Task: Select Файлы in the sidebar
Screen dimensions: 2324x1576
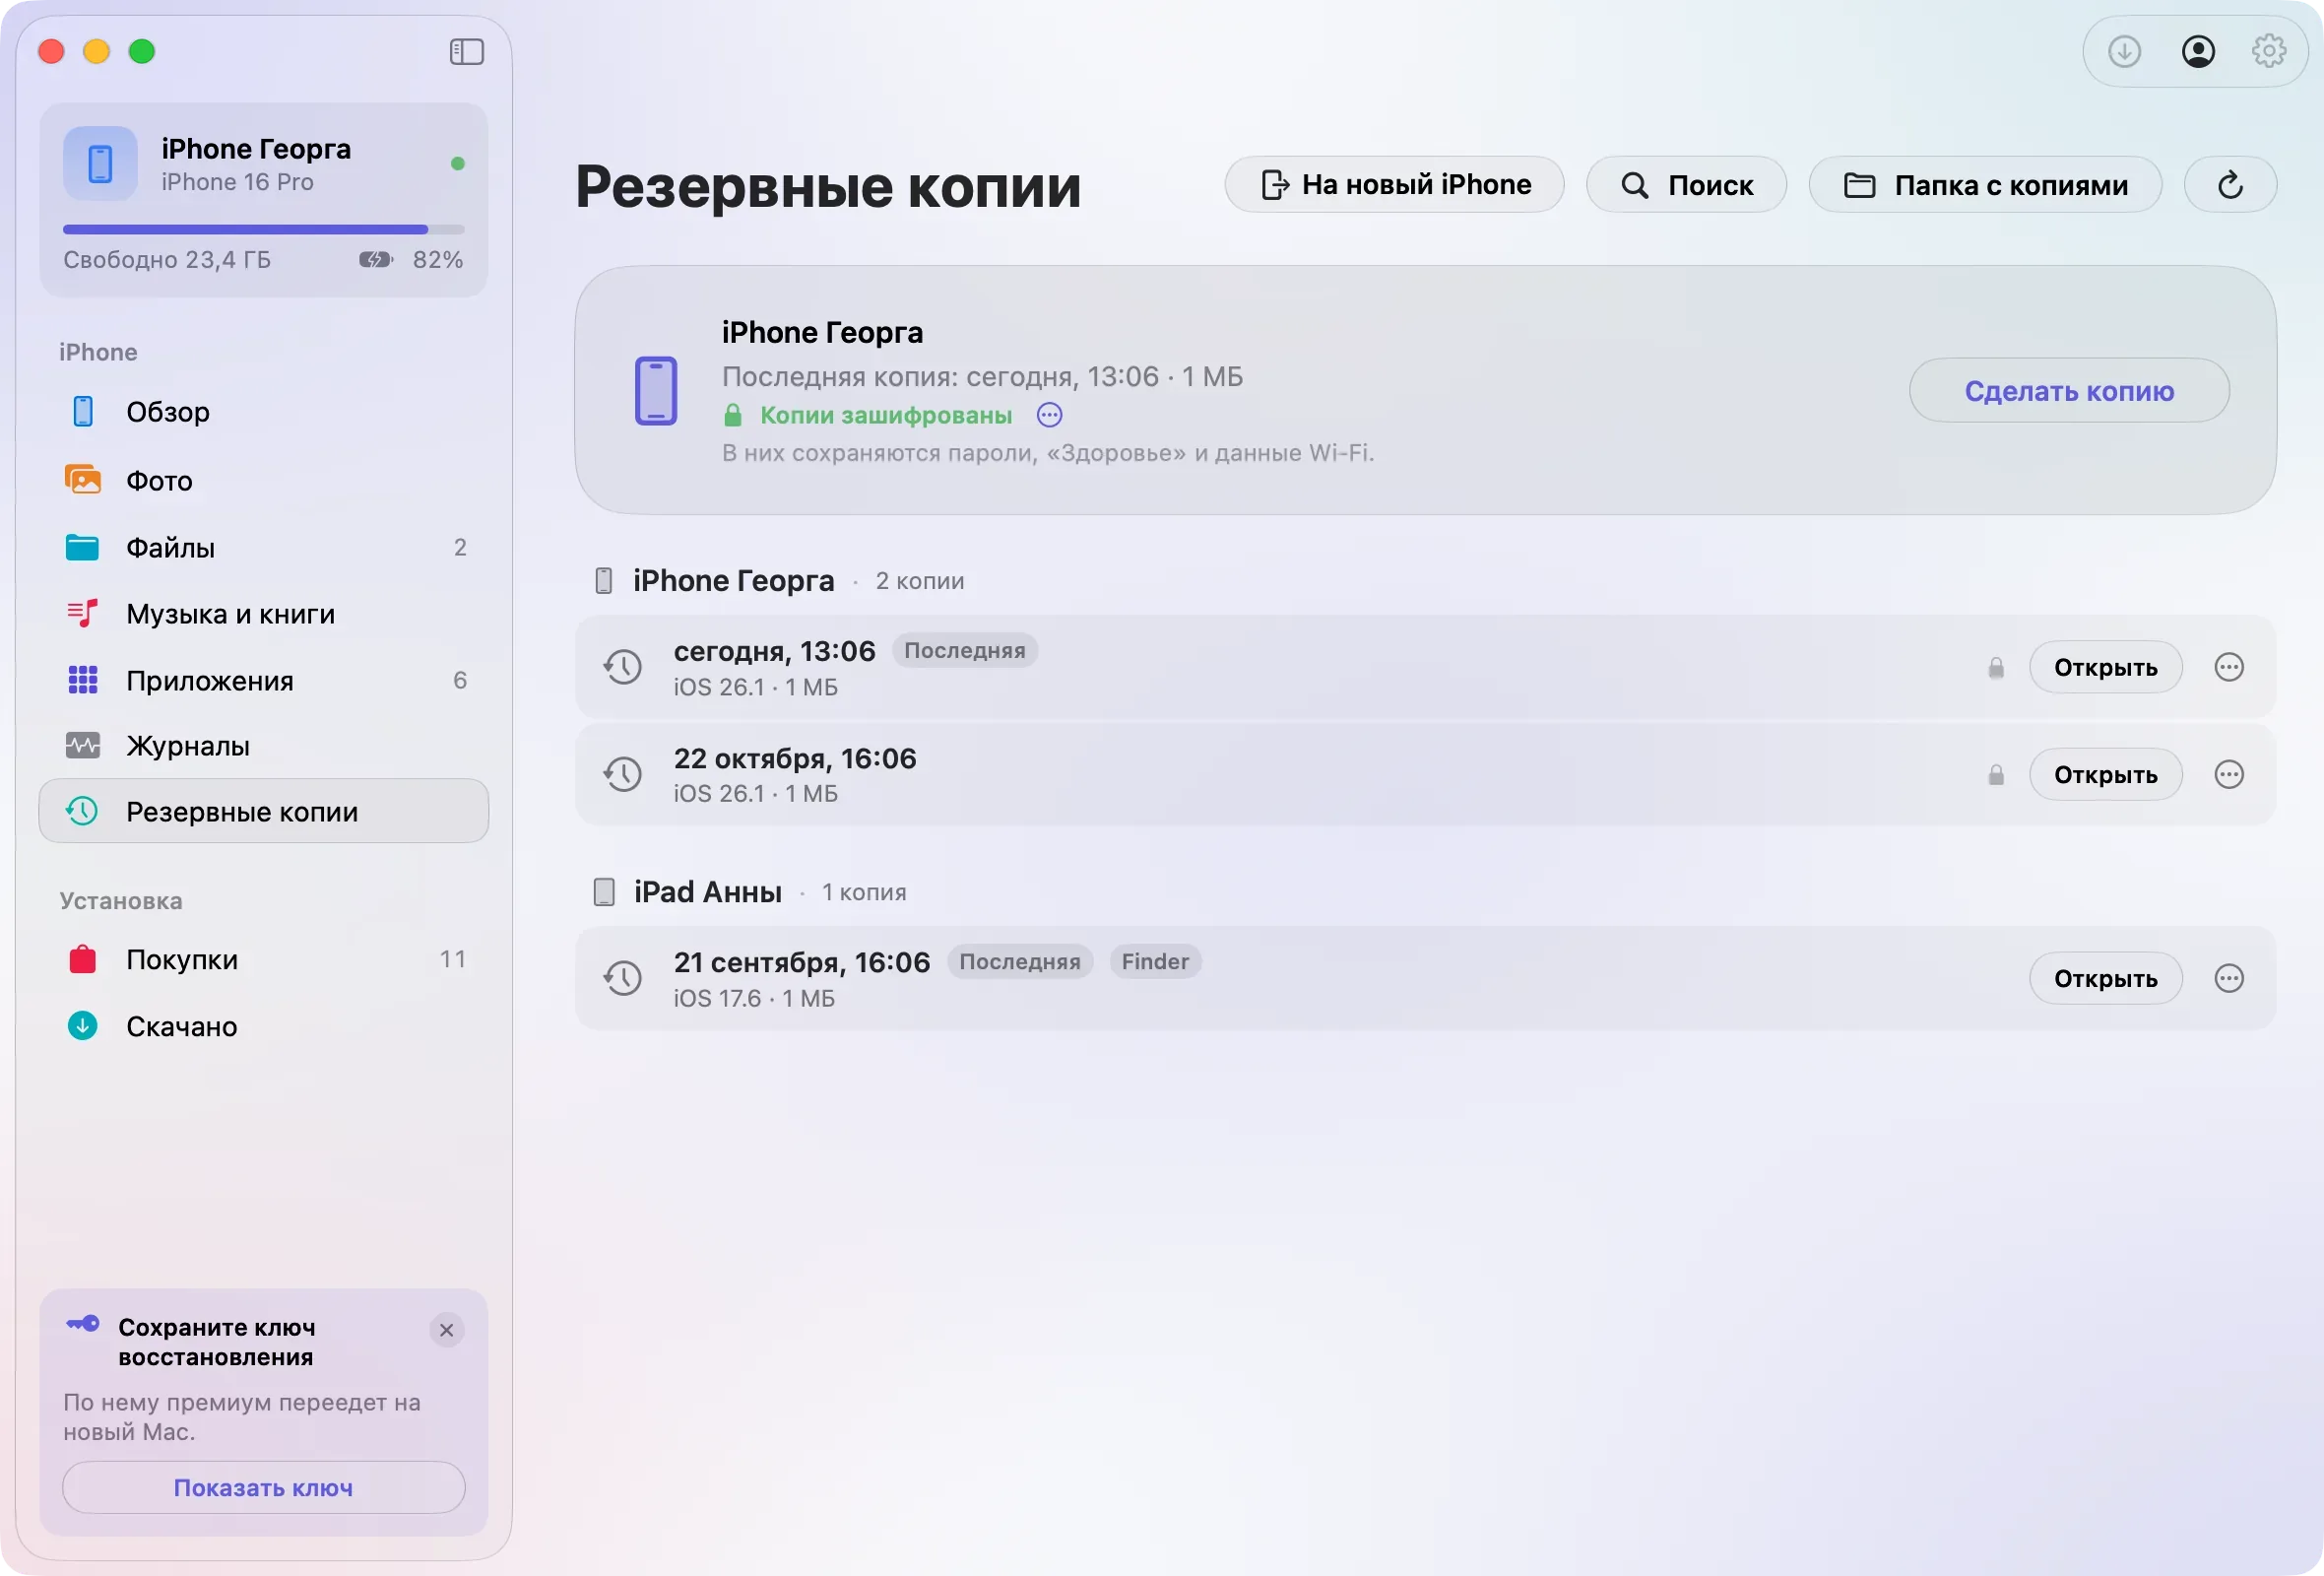Action: click(264, 547)
